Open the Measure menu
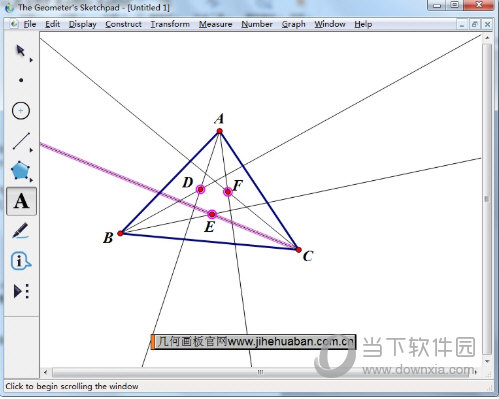 pos(215,24)
